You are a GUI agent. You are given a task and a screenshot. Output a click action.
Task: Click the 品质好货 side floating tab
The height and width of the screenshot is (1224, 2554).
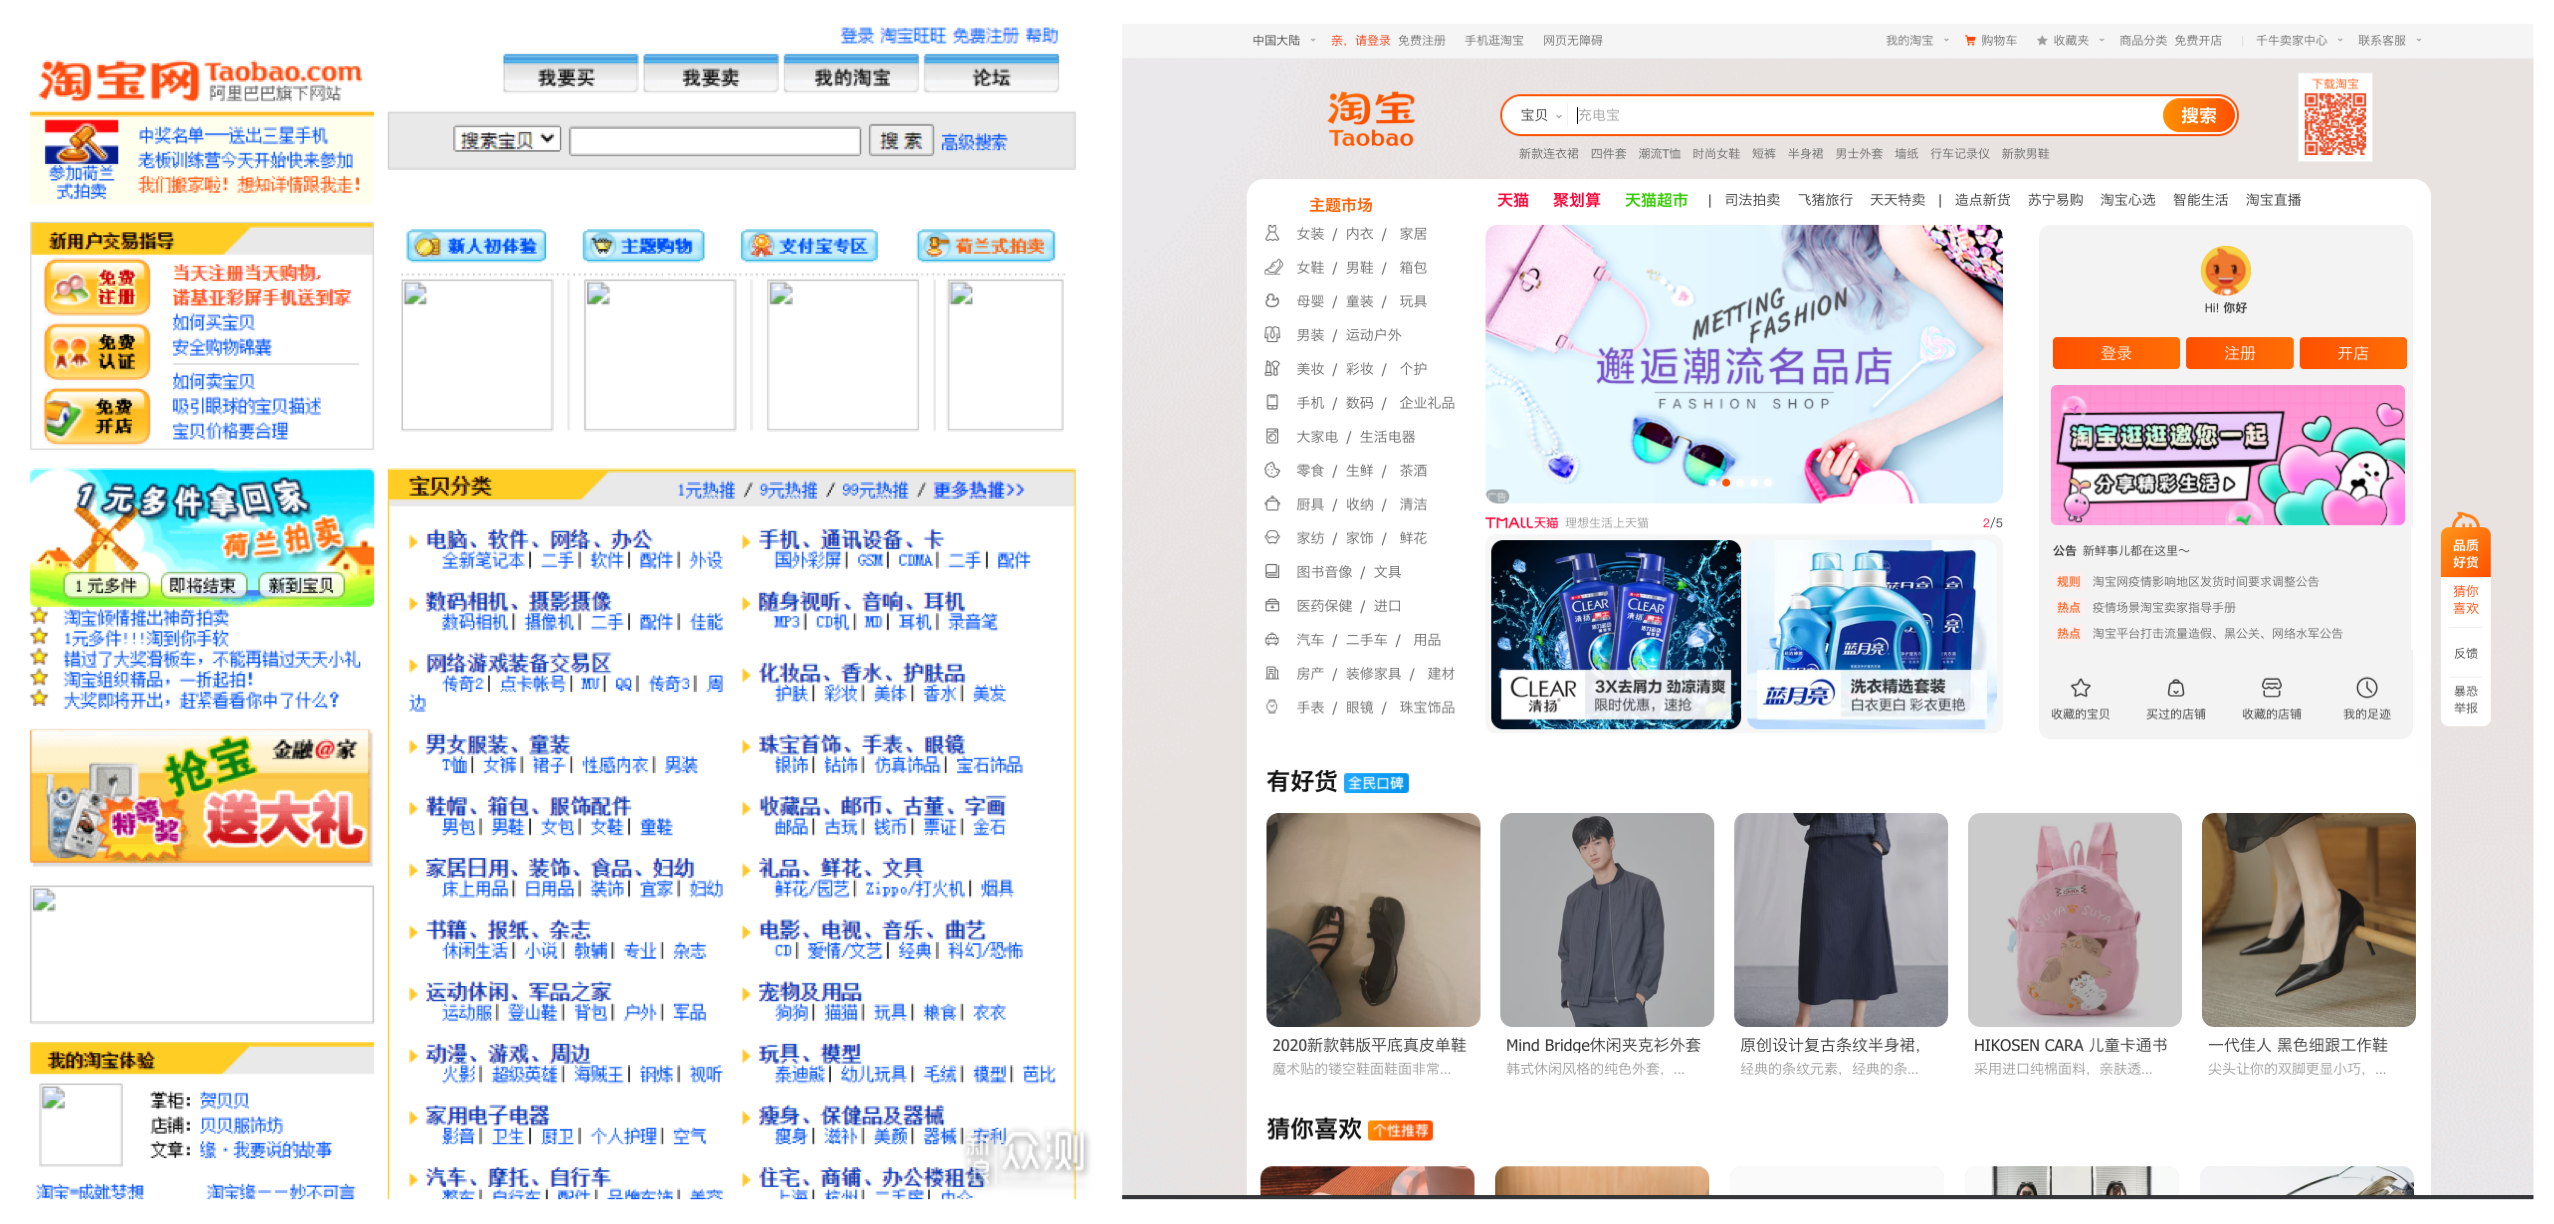[x=2465, y=553]
